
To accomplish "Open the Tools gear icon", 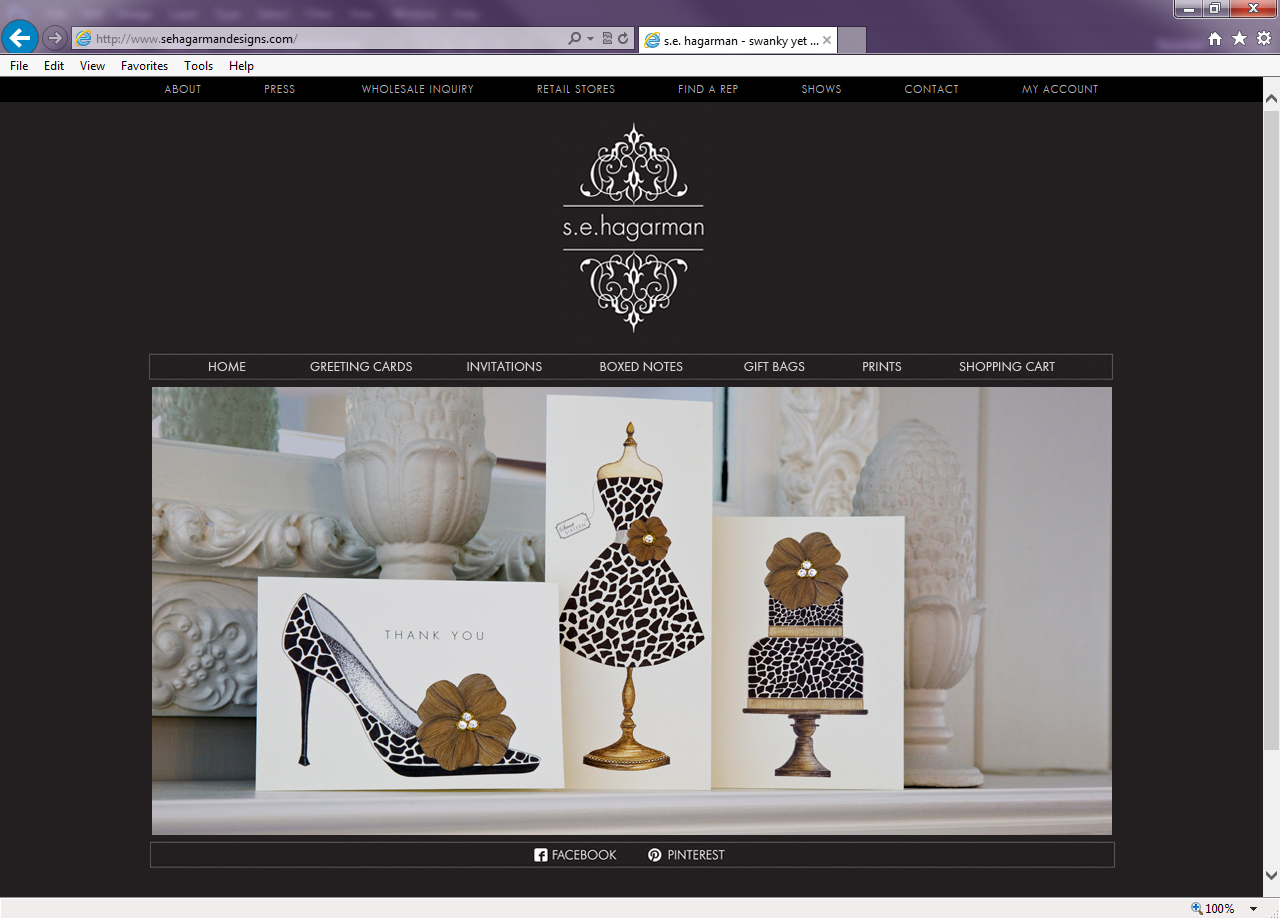I will pyautogui.click(x=1264, y=39).
